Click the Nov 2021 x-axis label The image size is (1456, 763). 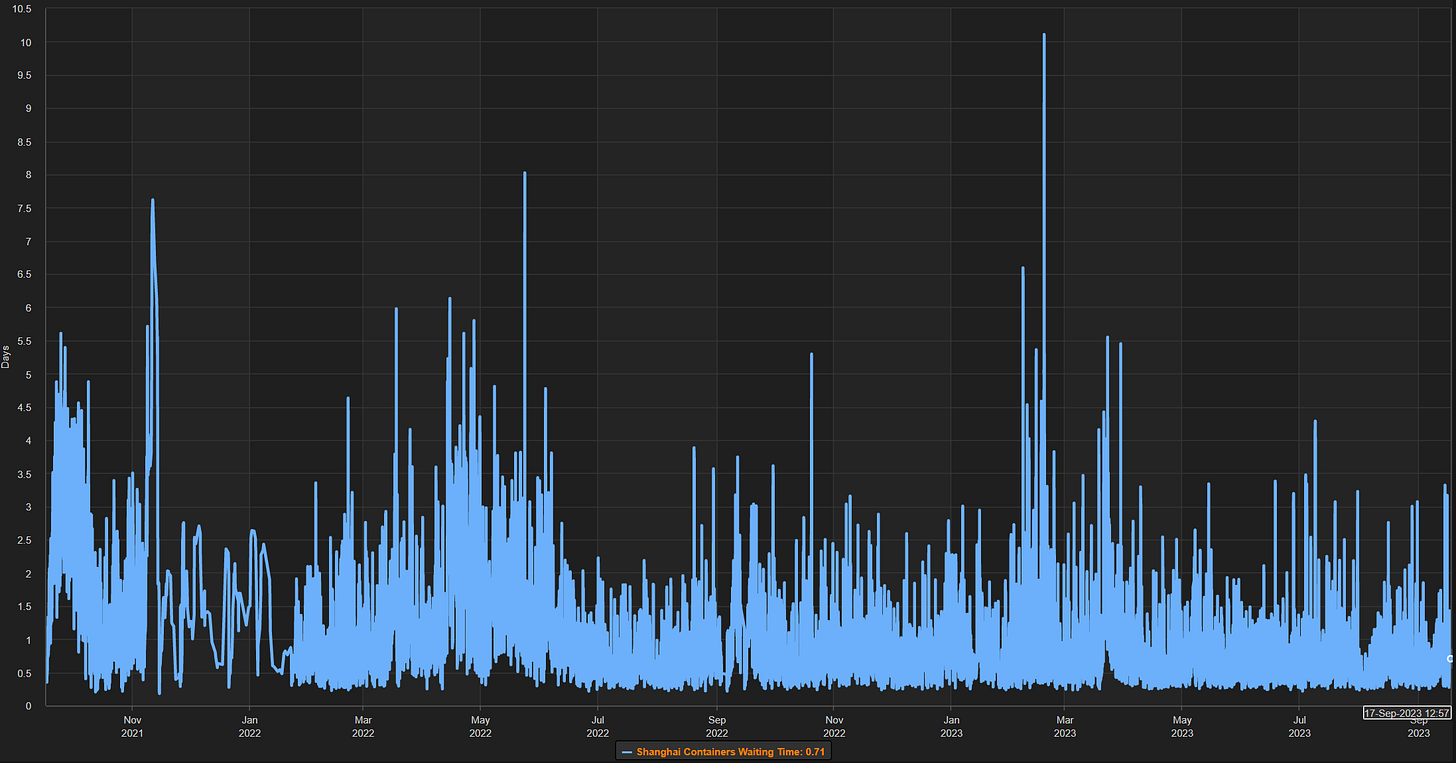coord(132,726)
